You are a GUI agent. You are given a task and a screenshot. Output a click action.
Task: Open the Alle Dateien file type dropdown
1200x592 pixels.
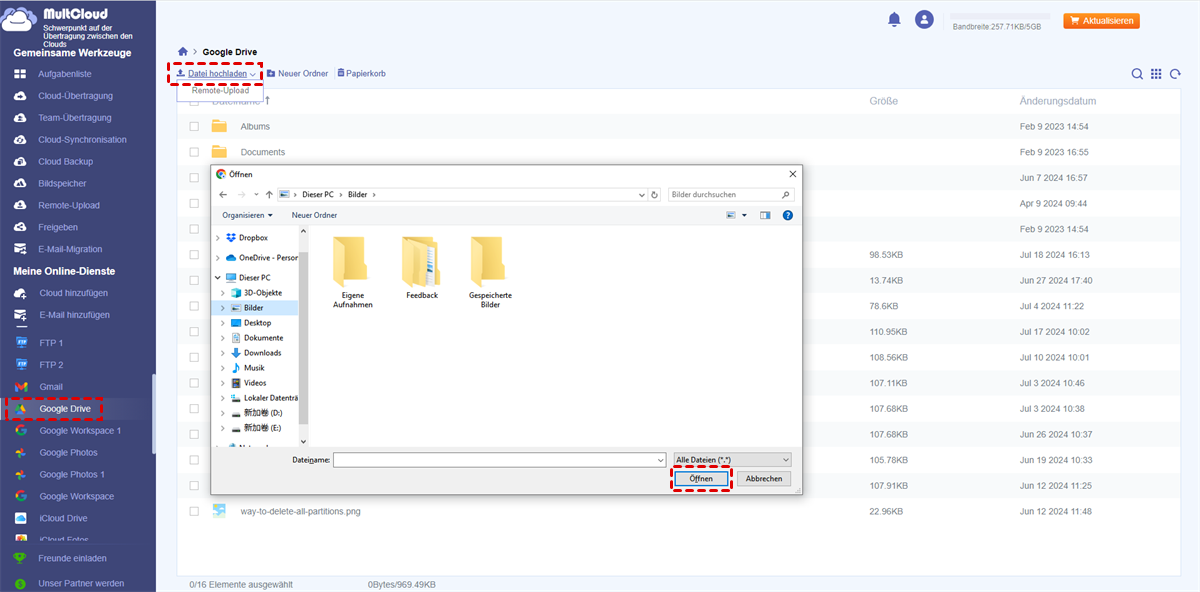tap(733, 459)
